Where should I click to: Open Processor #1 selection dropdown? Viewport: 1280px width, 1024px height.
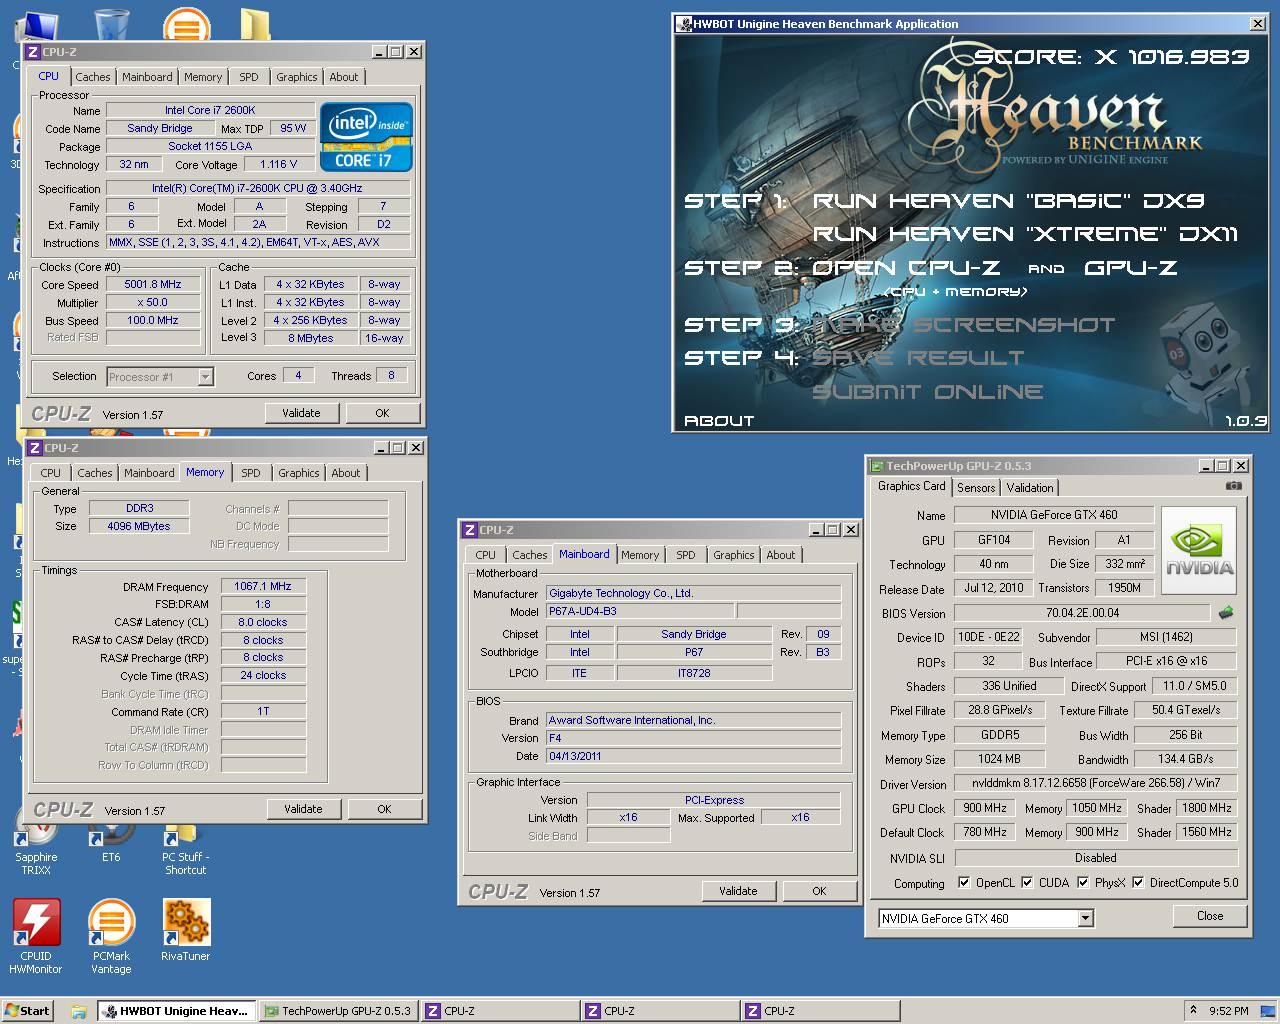tap(205, 376)
